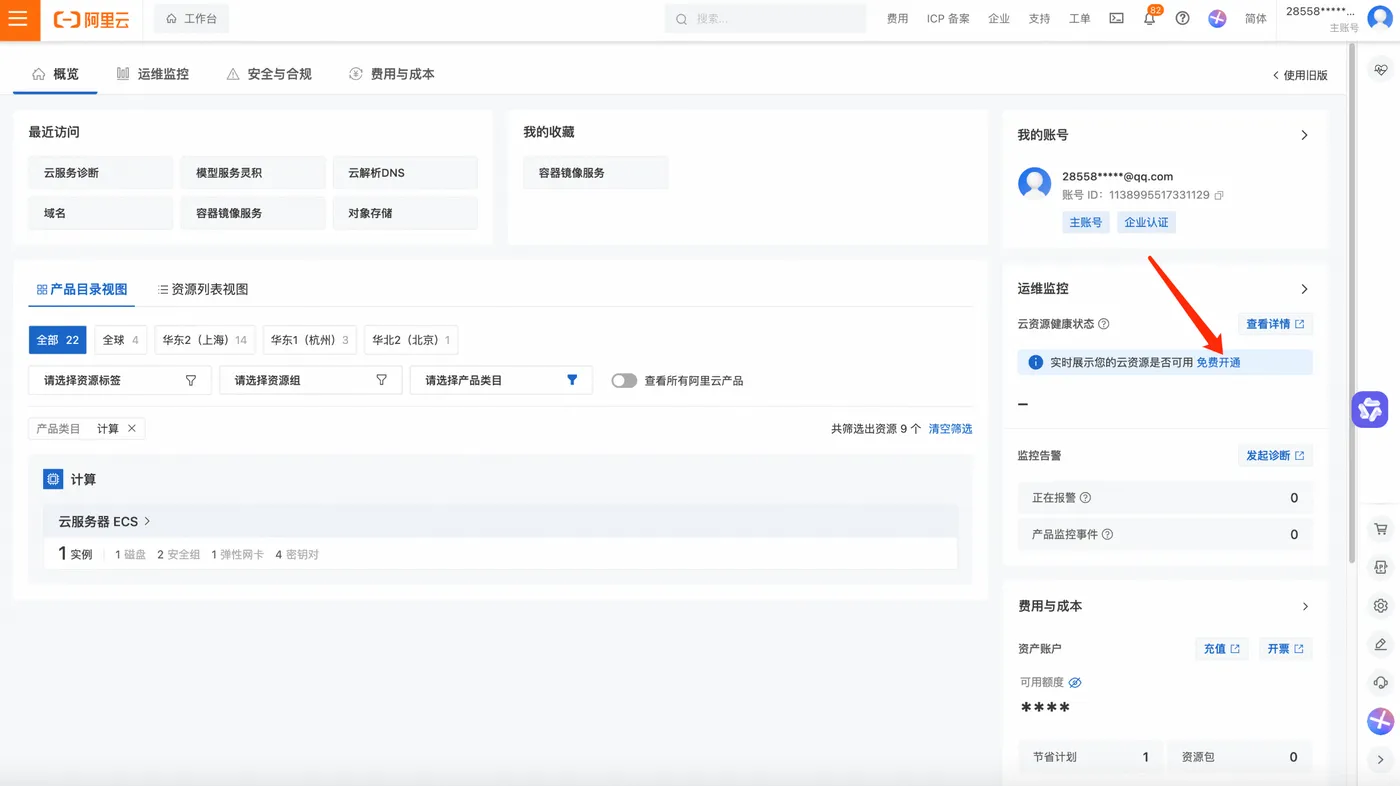Click the 计算 category chip icon

pyautogui.click(x=53, y=480)
